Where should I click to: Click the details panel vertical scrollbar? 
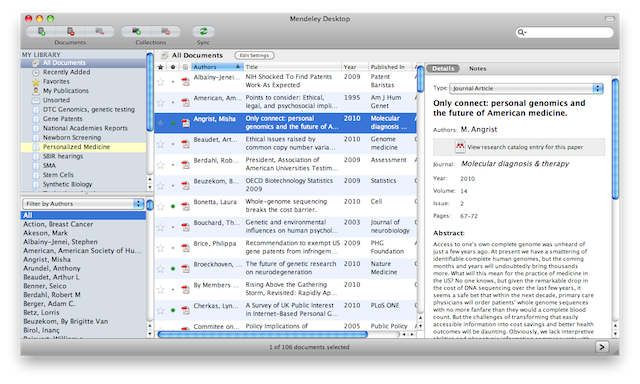(x=615, y=139)
